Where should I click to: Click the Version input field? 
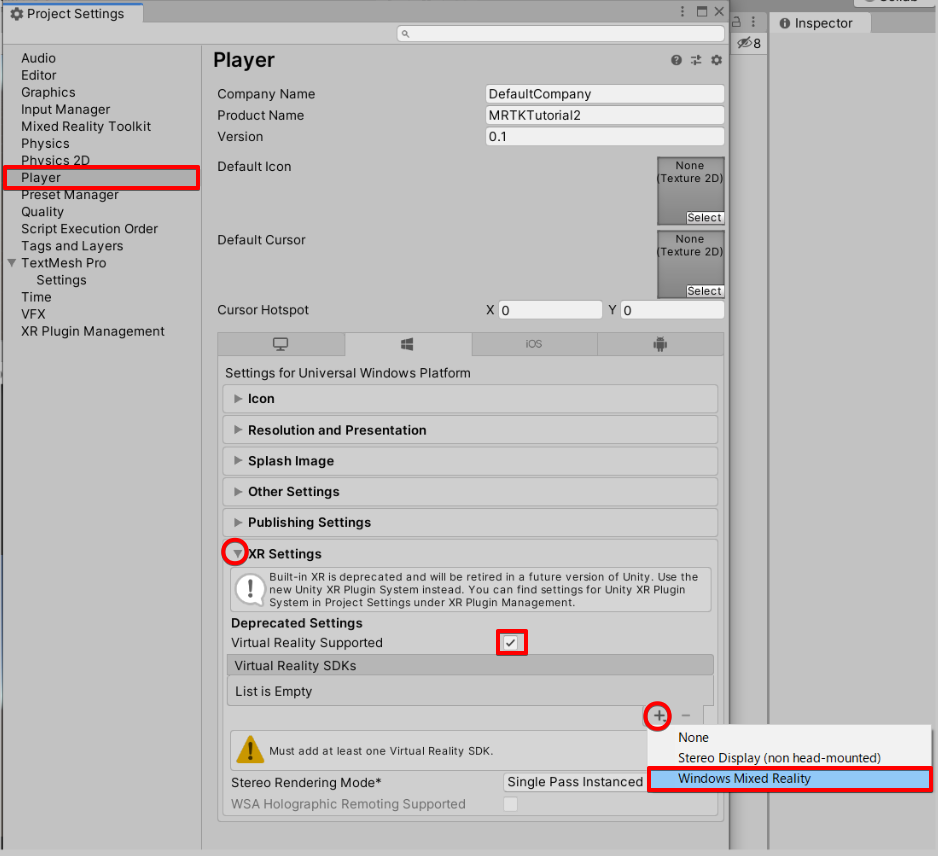pos(605,136)
